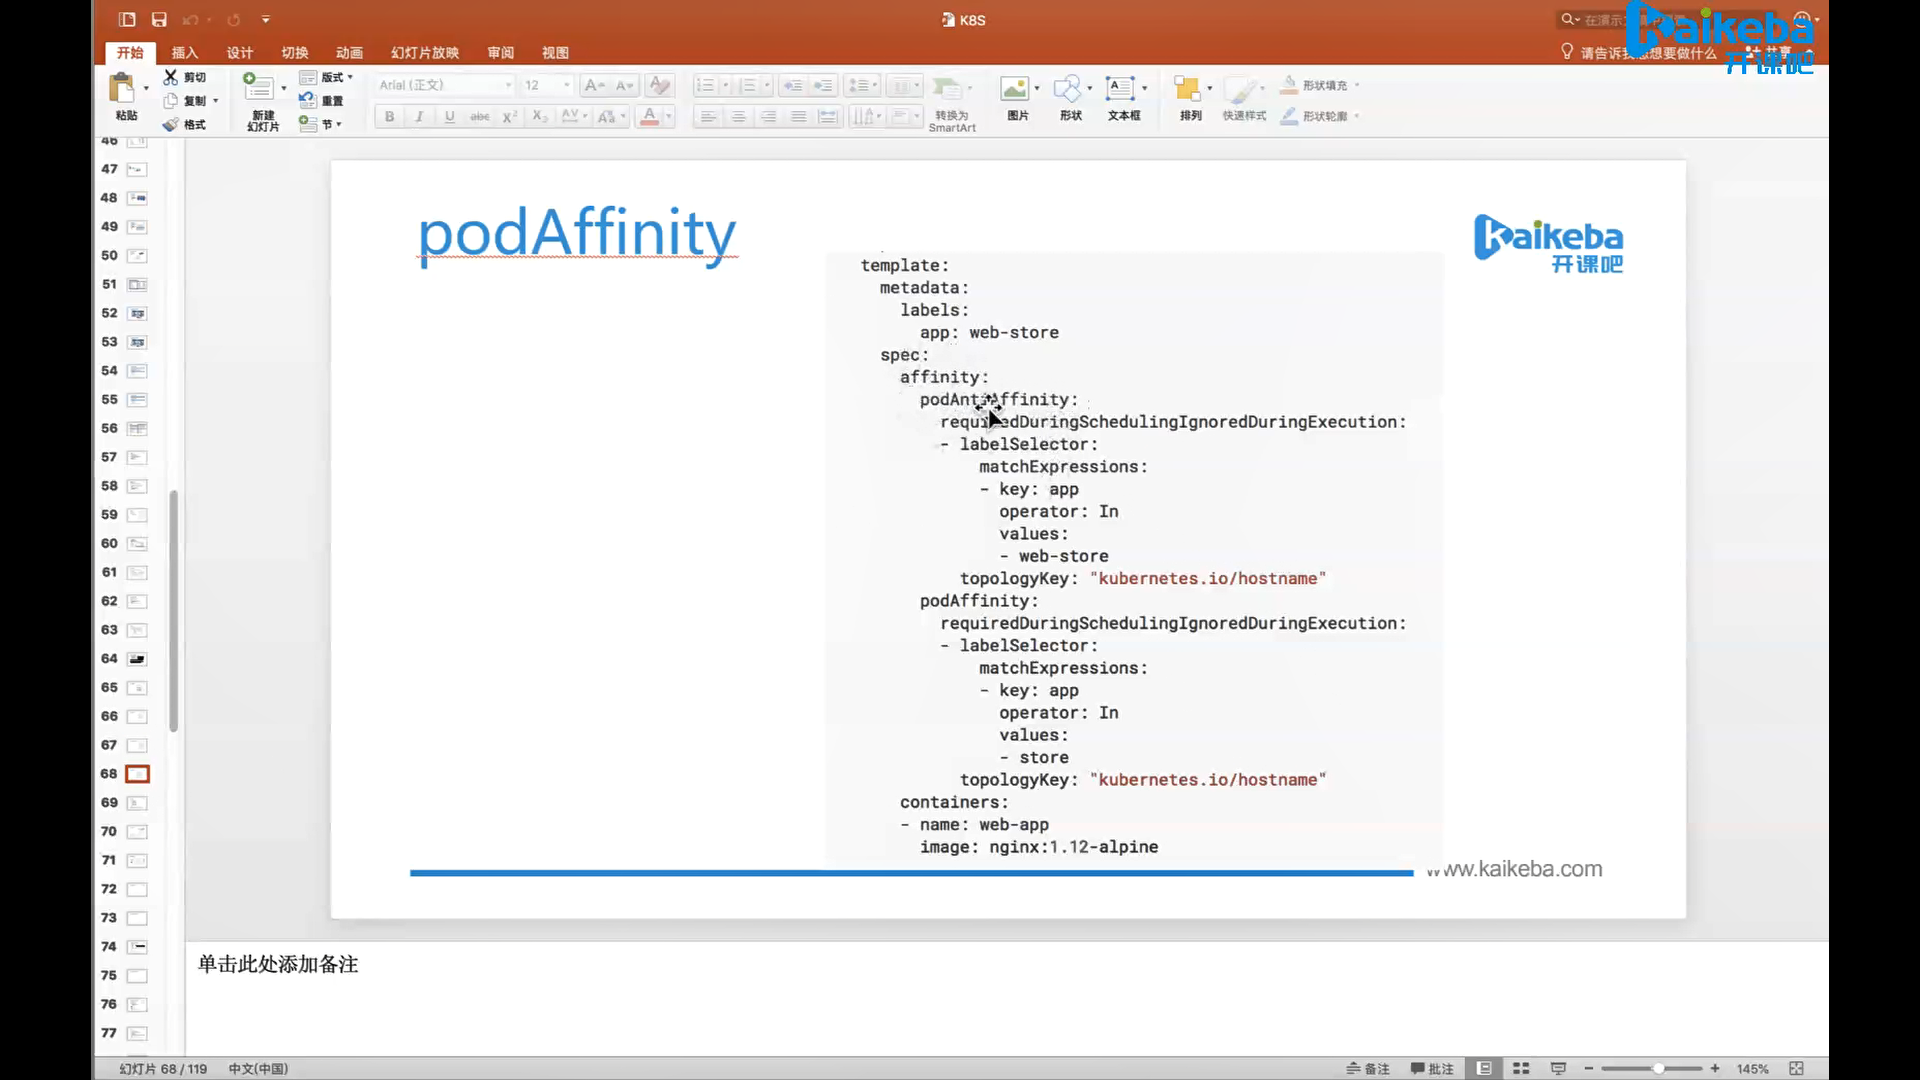Image resolution: width=1920 pixels, height=1080 pixels.
Task: Click the Cut scissors icon
Action: (171, 77)
